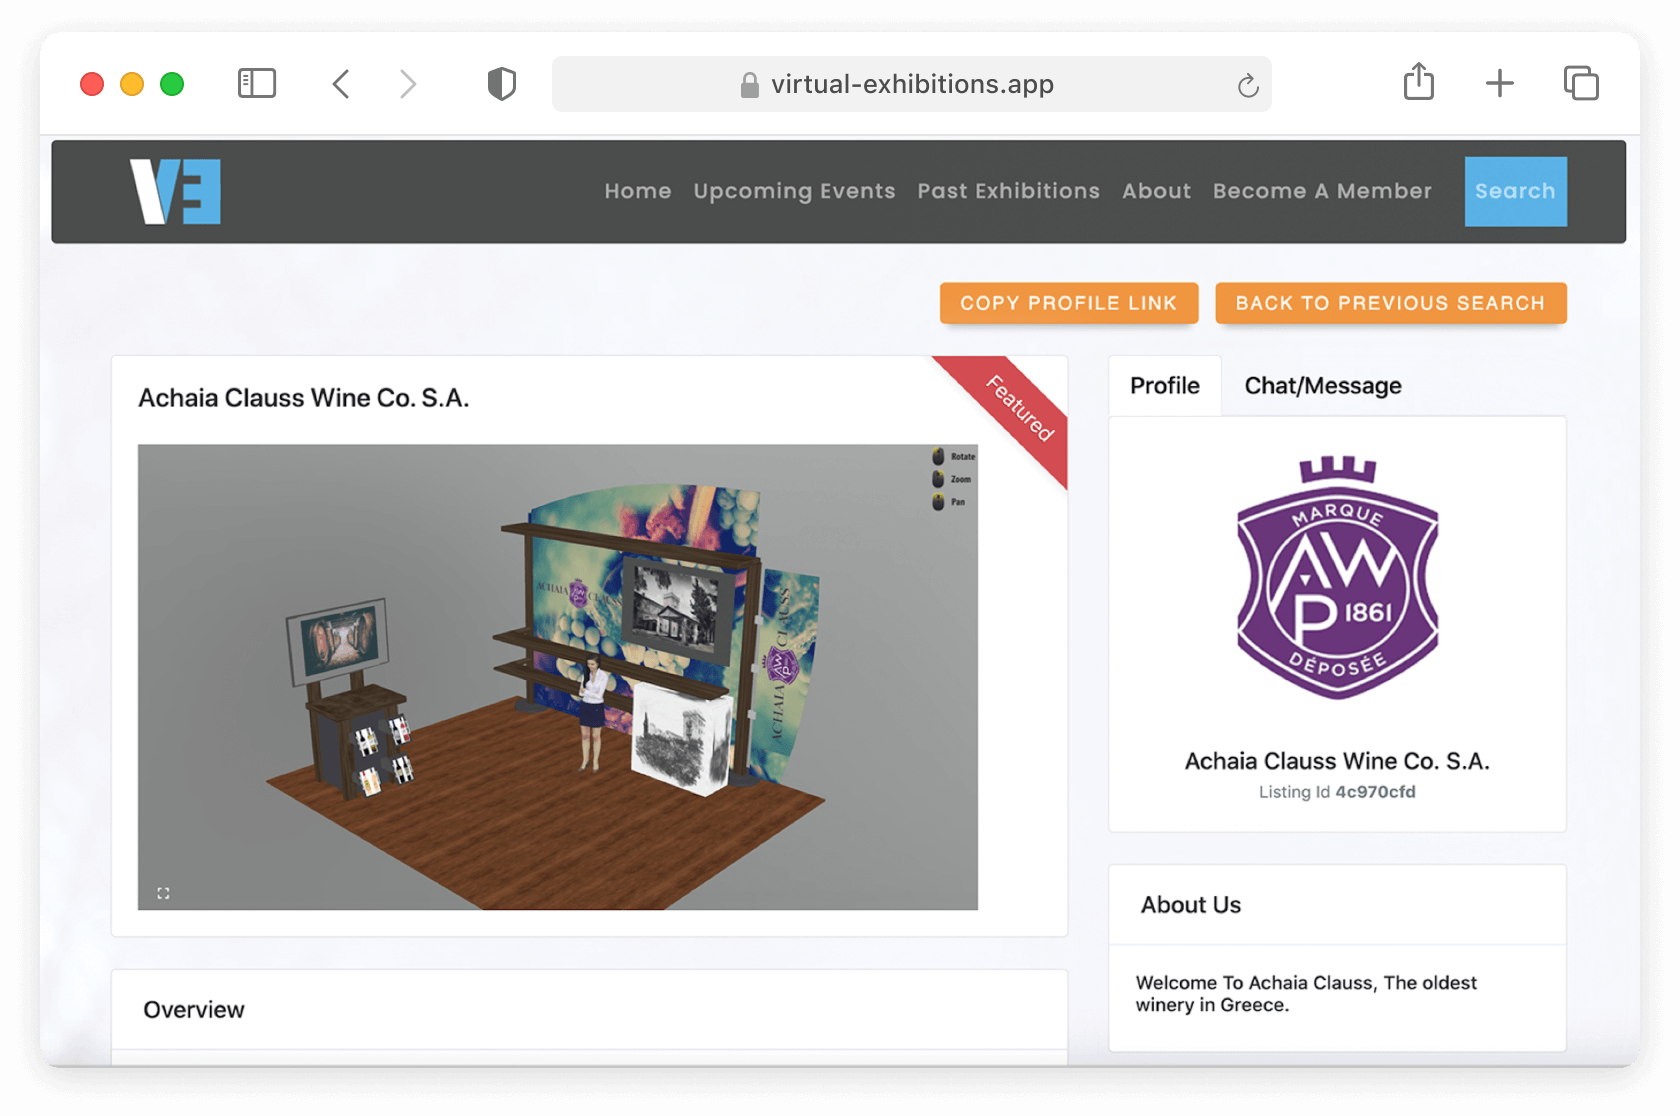This screenshot has width=1680, height=1116.
Task: Show the tab overview icon
Action: coord(1581,83)
